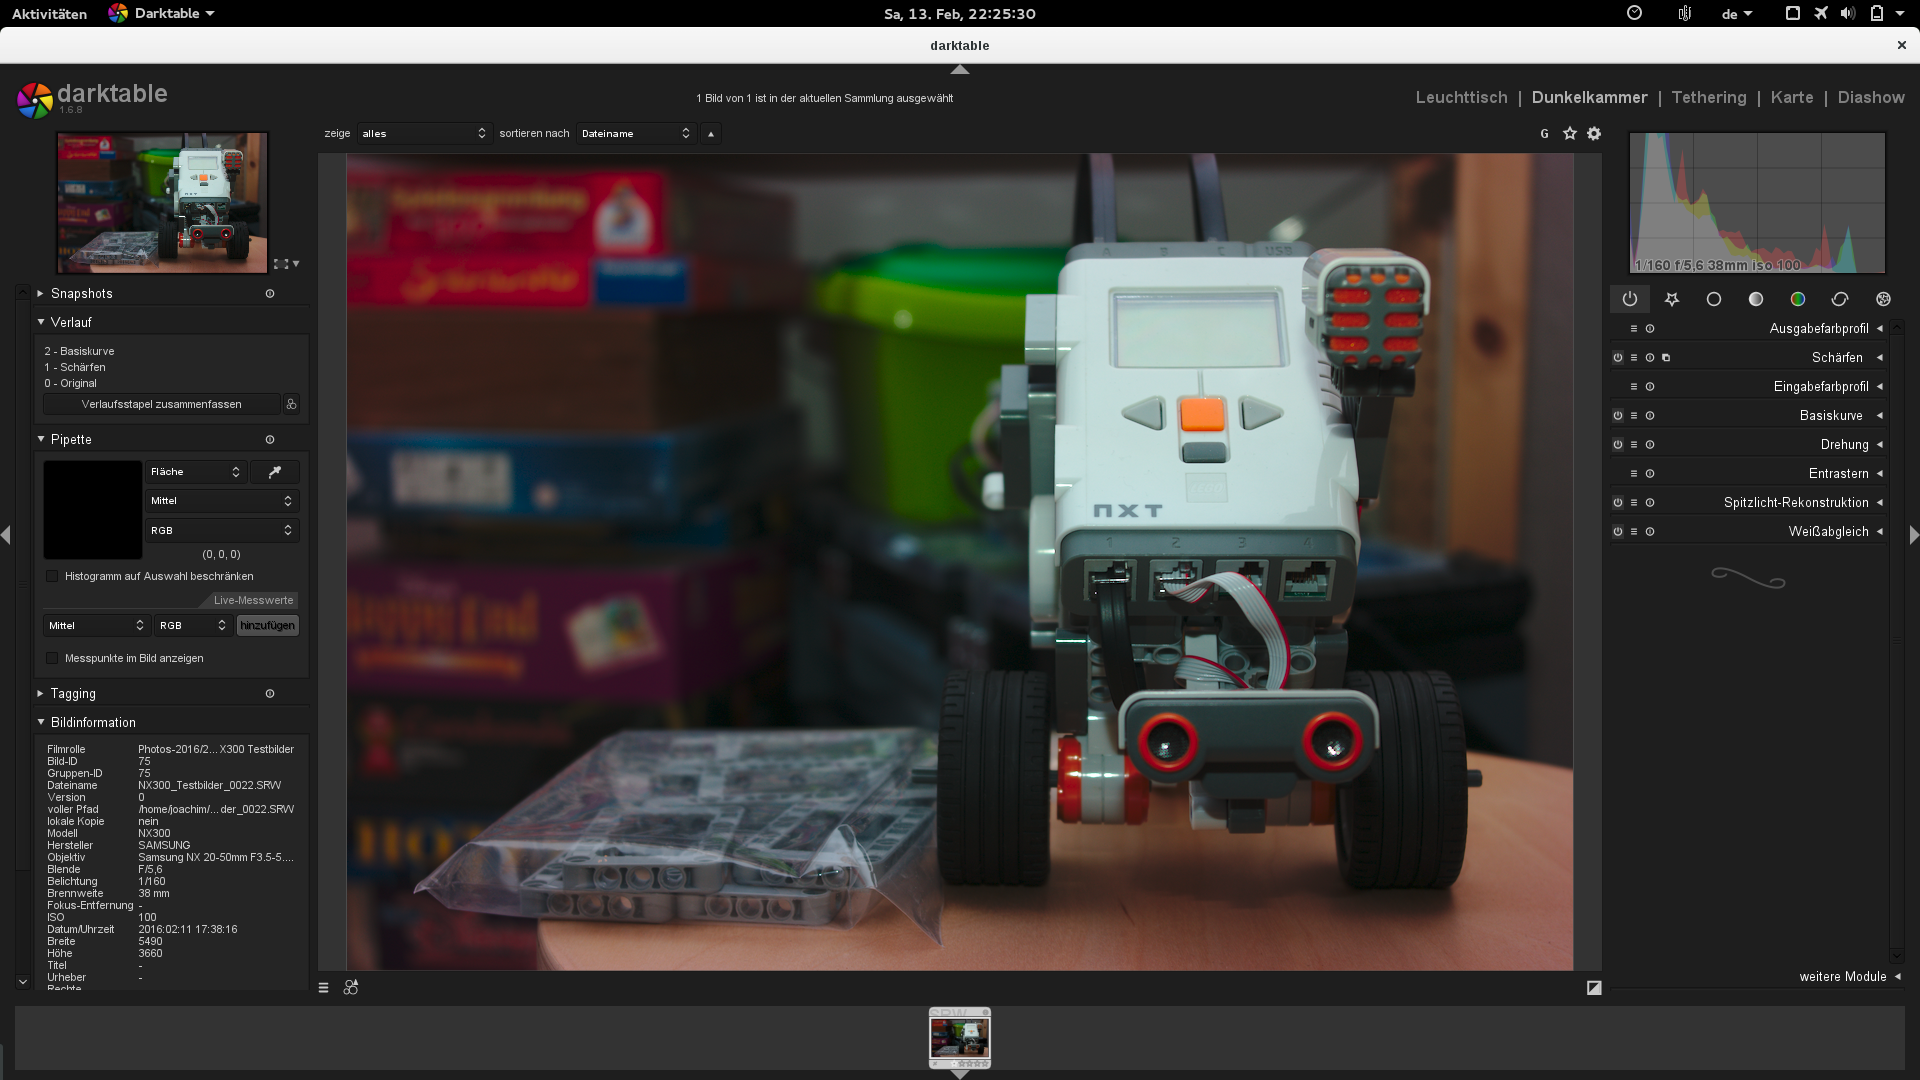This screenshot has width=1920, height=1080.
Task: Select history item 0 - Original
Action: pyautogui.click(x=71, y=384)
